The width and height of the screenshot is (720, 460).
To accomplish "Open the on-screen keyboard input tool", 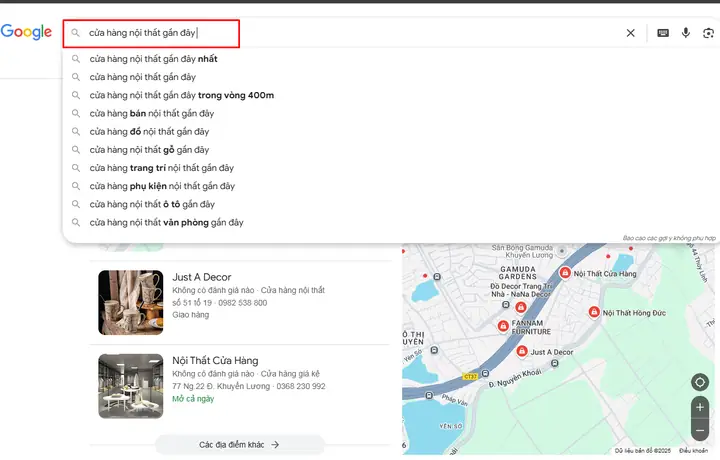I will [663, 33].
